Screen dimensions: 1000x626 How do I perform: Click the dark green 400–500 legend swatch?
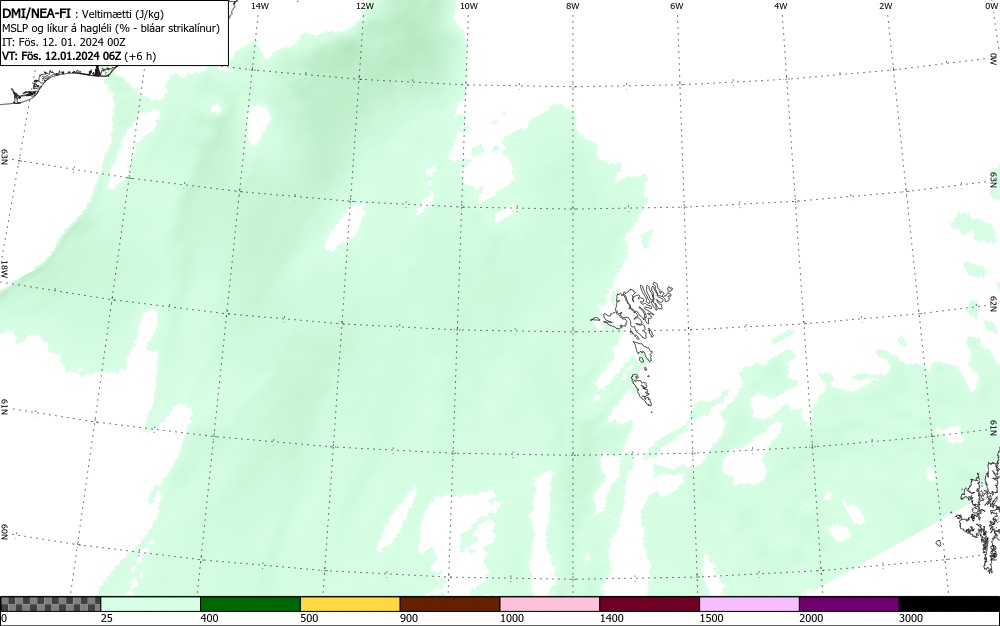pos(250,604)
